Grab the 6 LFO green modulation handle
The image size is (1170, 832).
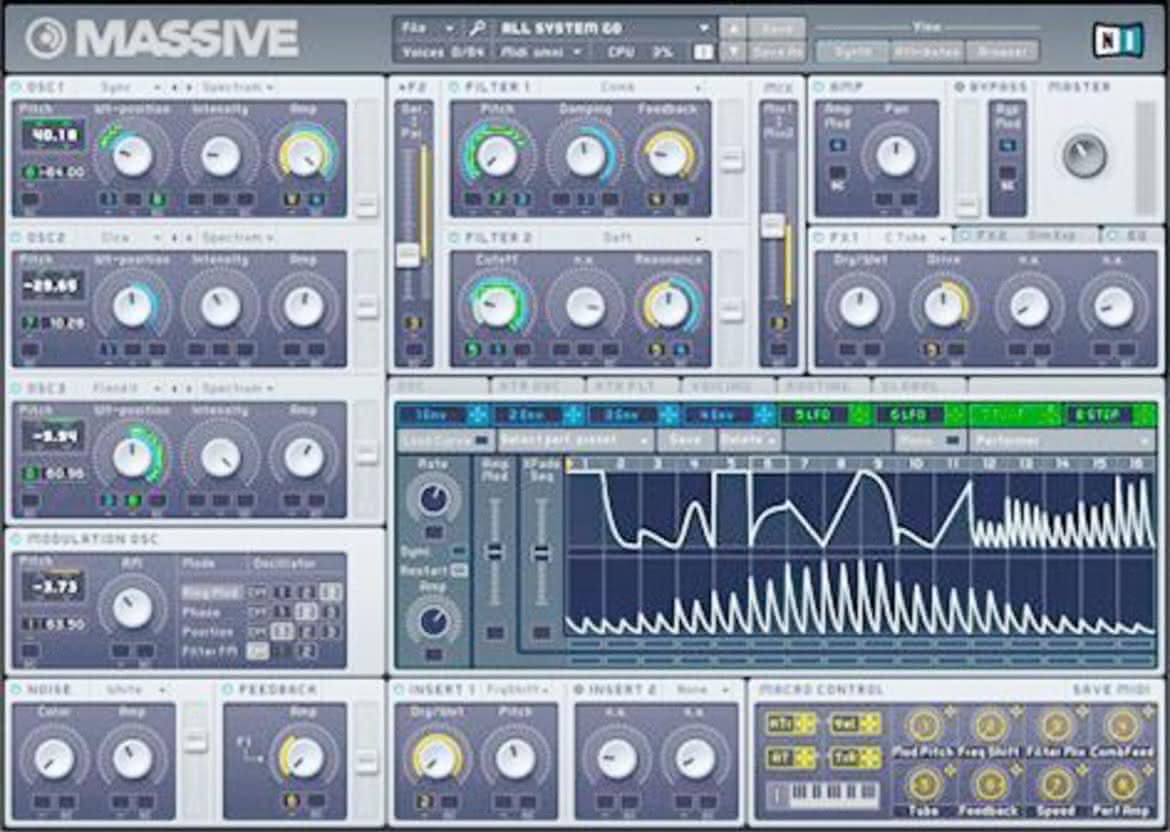tap(955, 415)
